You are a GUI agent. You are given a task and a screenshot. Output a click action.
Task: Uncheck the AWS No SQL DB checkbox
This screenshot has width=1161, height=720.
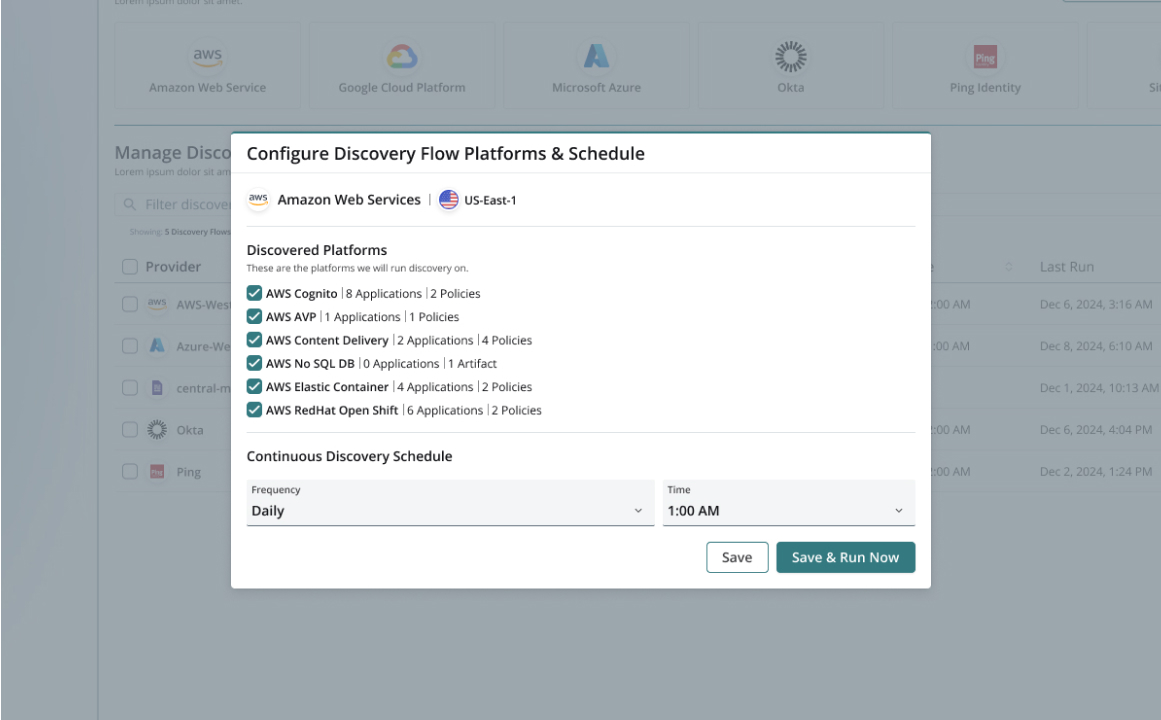tap(254, 363)
